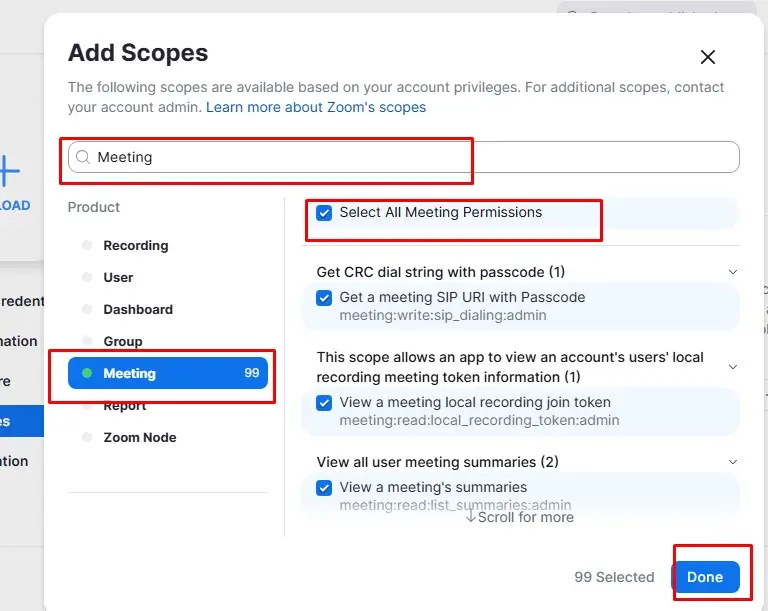
Task: Collapse the local recording token scope section
Action: click(x=733, y=367)
